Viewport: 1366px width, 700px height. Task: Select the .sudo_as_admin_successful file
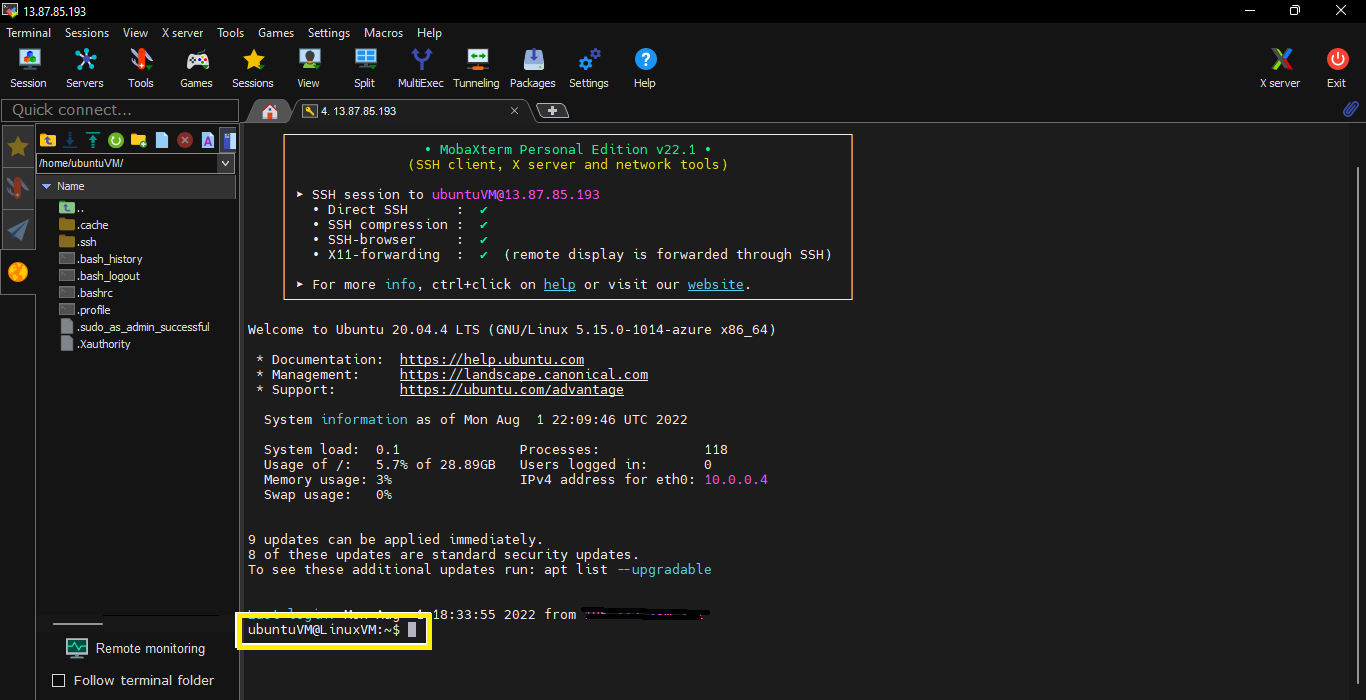pos(135,327)
